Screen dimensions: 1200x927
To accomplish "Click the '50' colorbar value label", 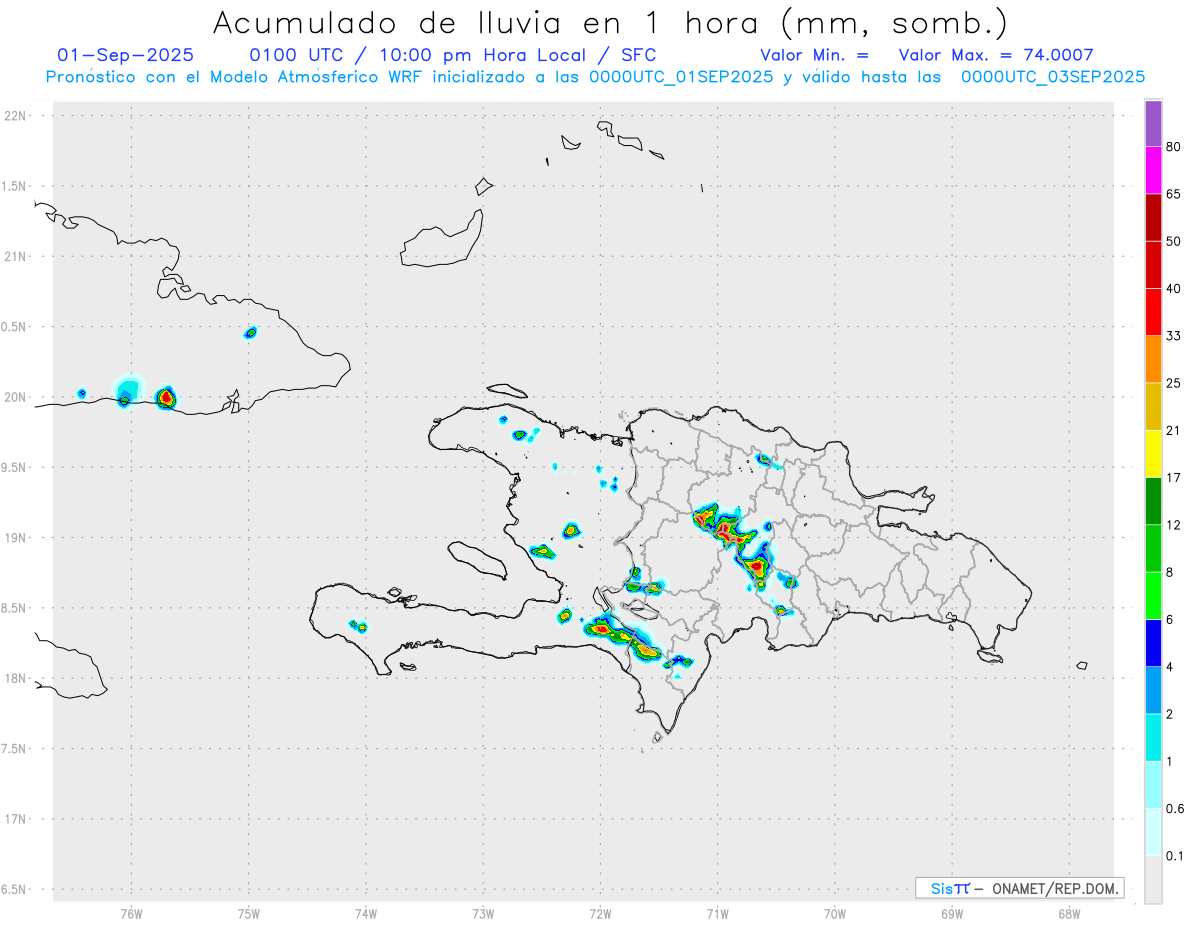I will (1174, 241).
